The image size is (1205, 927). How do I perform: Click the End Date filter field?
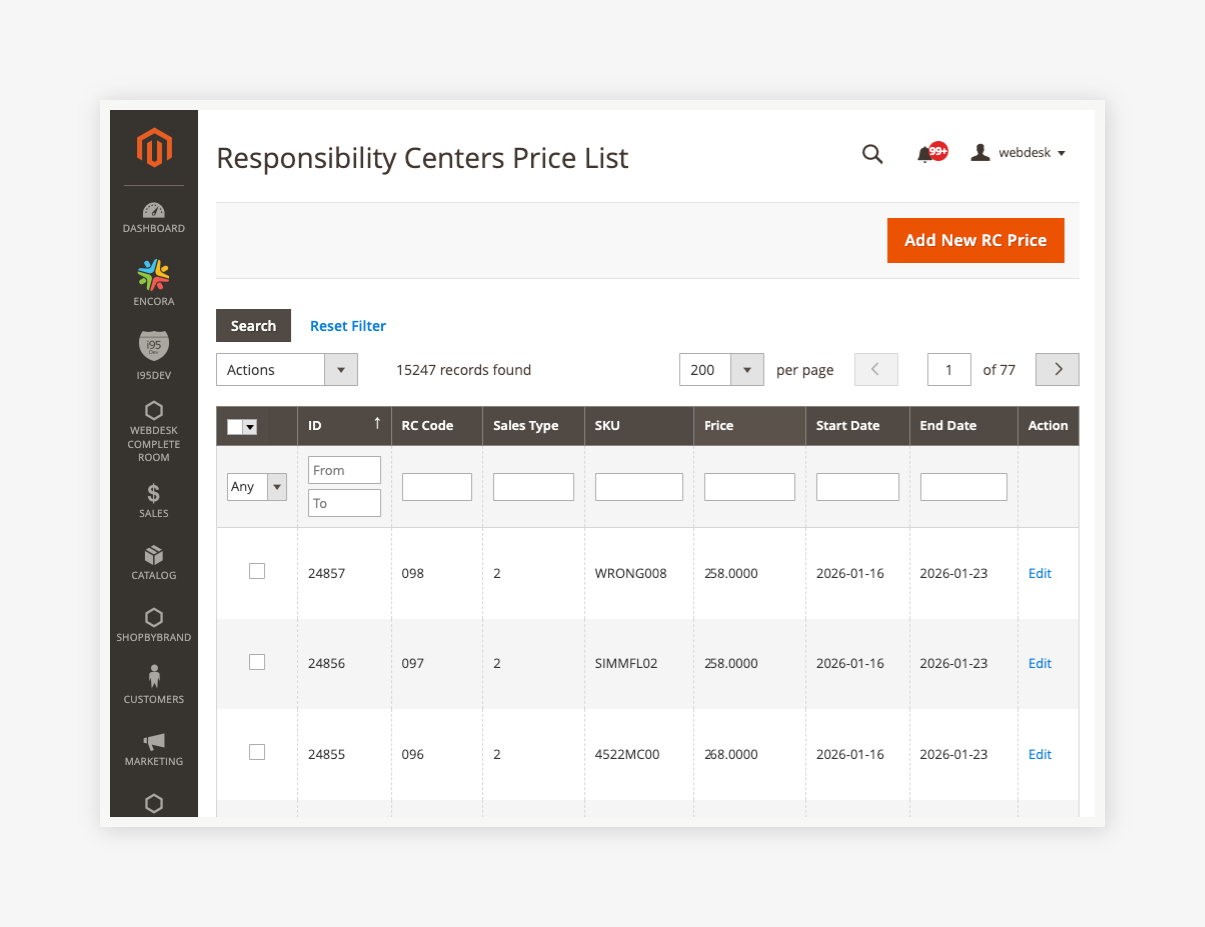pyautogui.click(x=963, y=487)
